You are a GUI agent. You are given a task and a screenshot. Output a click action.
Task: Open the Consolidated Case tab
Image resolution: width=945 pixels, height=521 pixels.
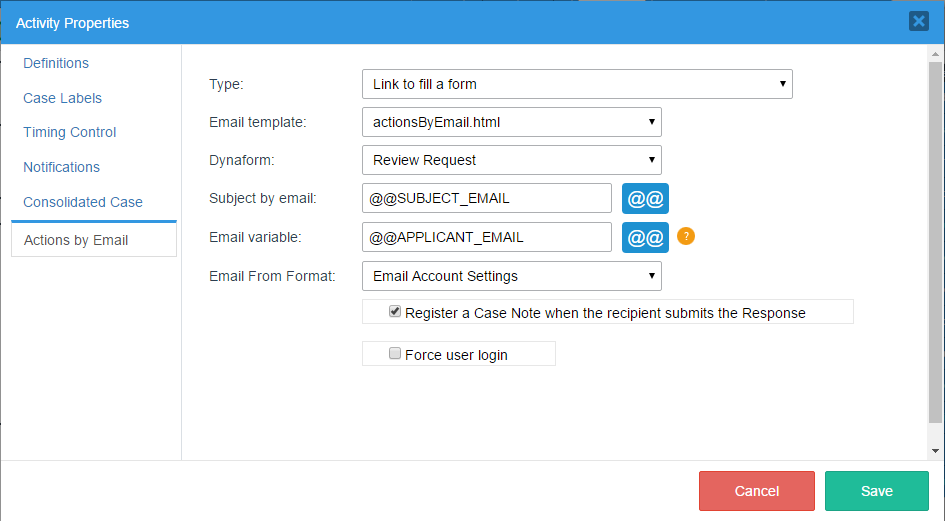coord(83,202)
